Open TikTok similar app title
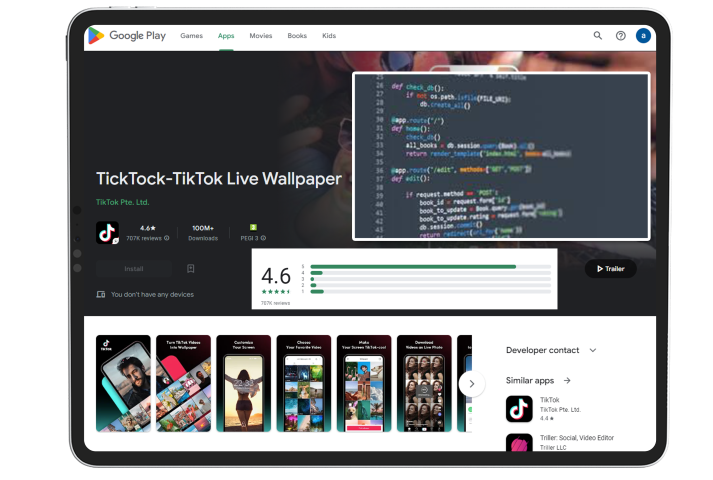 point(549,400)
